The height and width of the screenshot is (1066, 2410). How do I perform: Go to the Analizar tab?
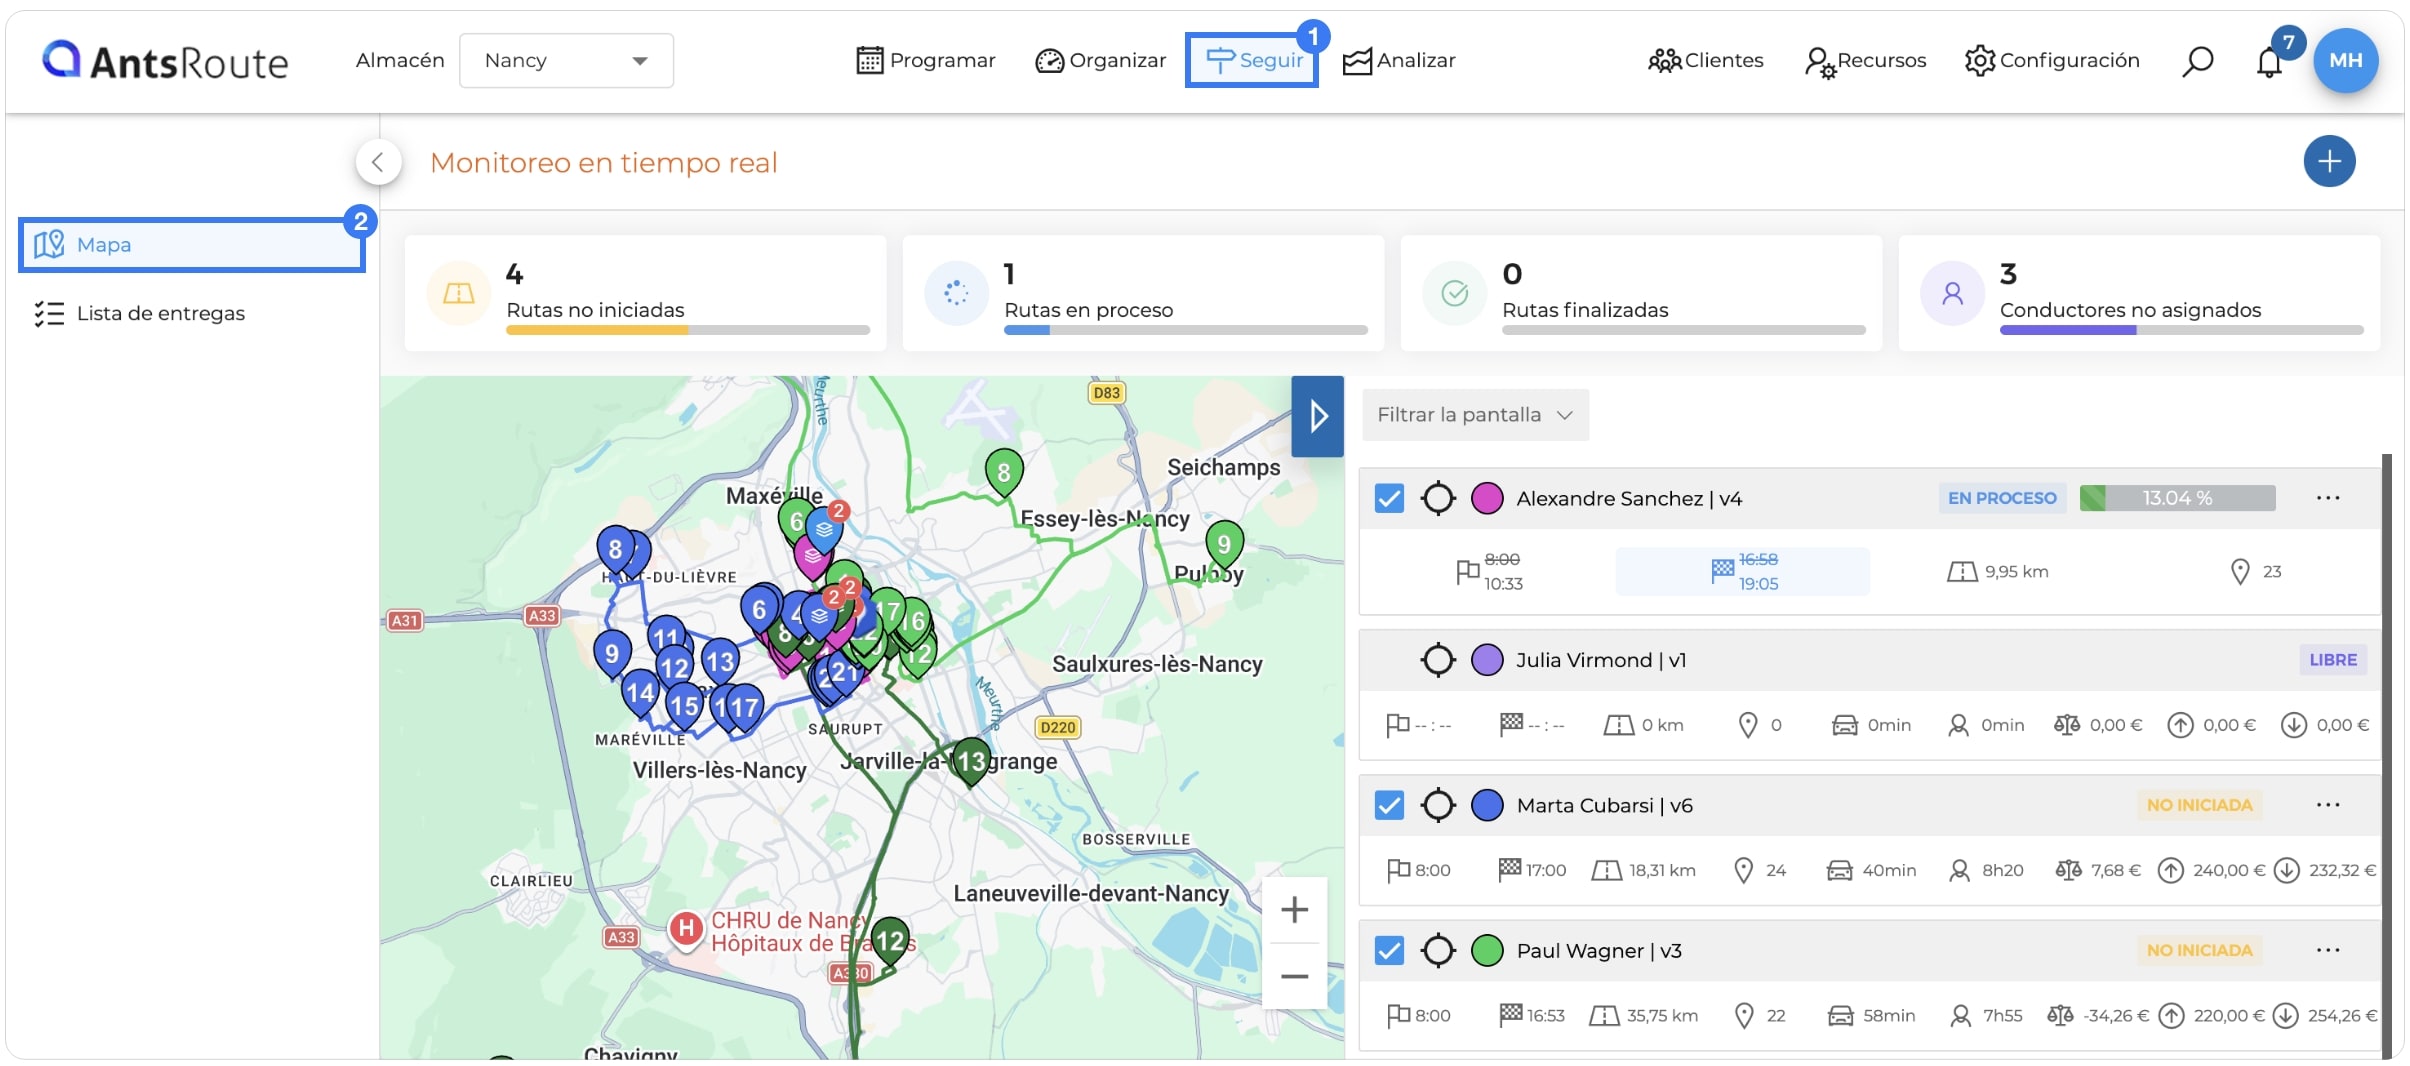(x=1398, y=61)
